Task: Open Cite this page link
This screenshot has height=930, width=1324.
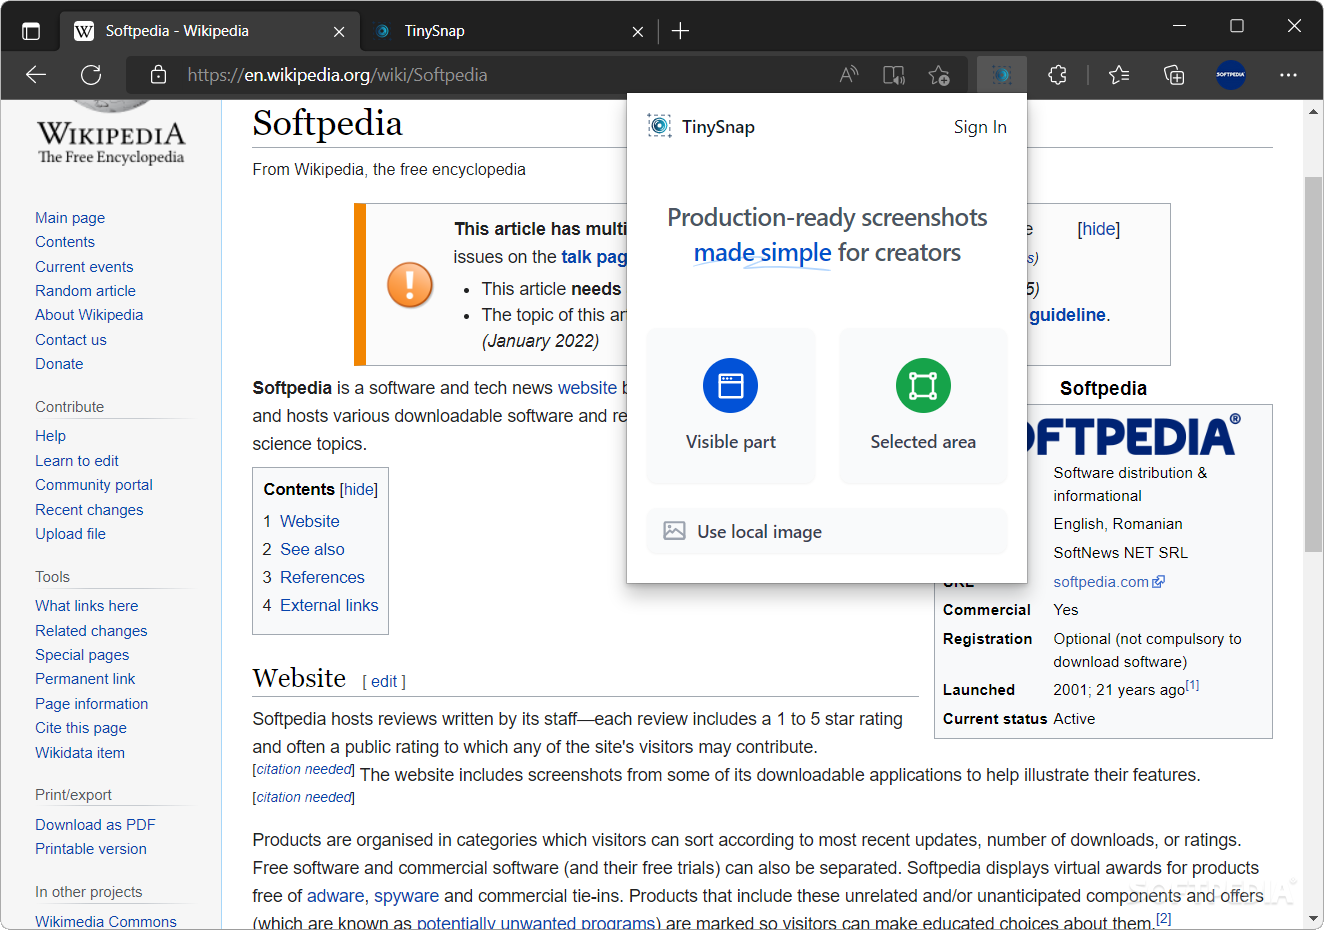Action: (x=81, y=728)
